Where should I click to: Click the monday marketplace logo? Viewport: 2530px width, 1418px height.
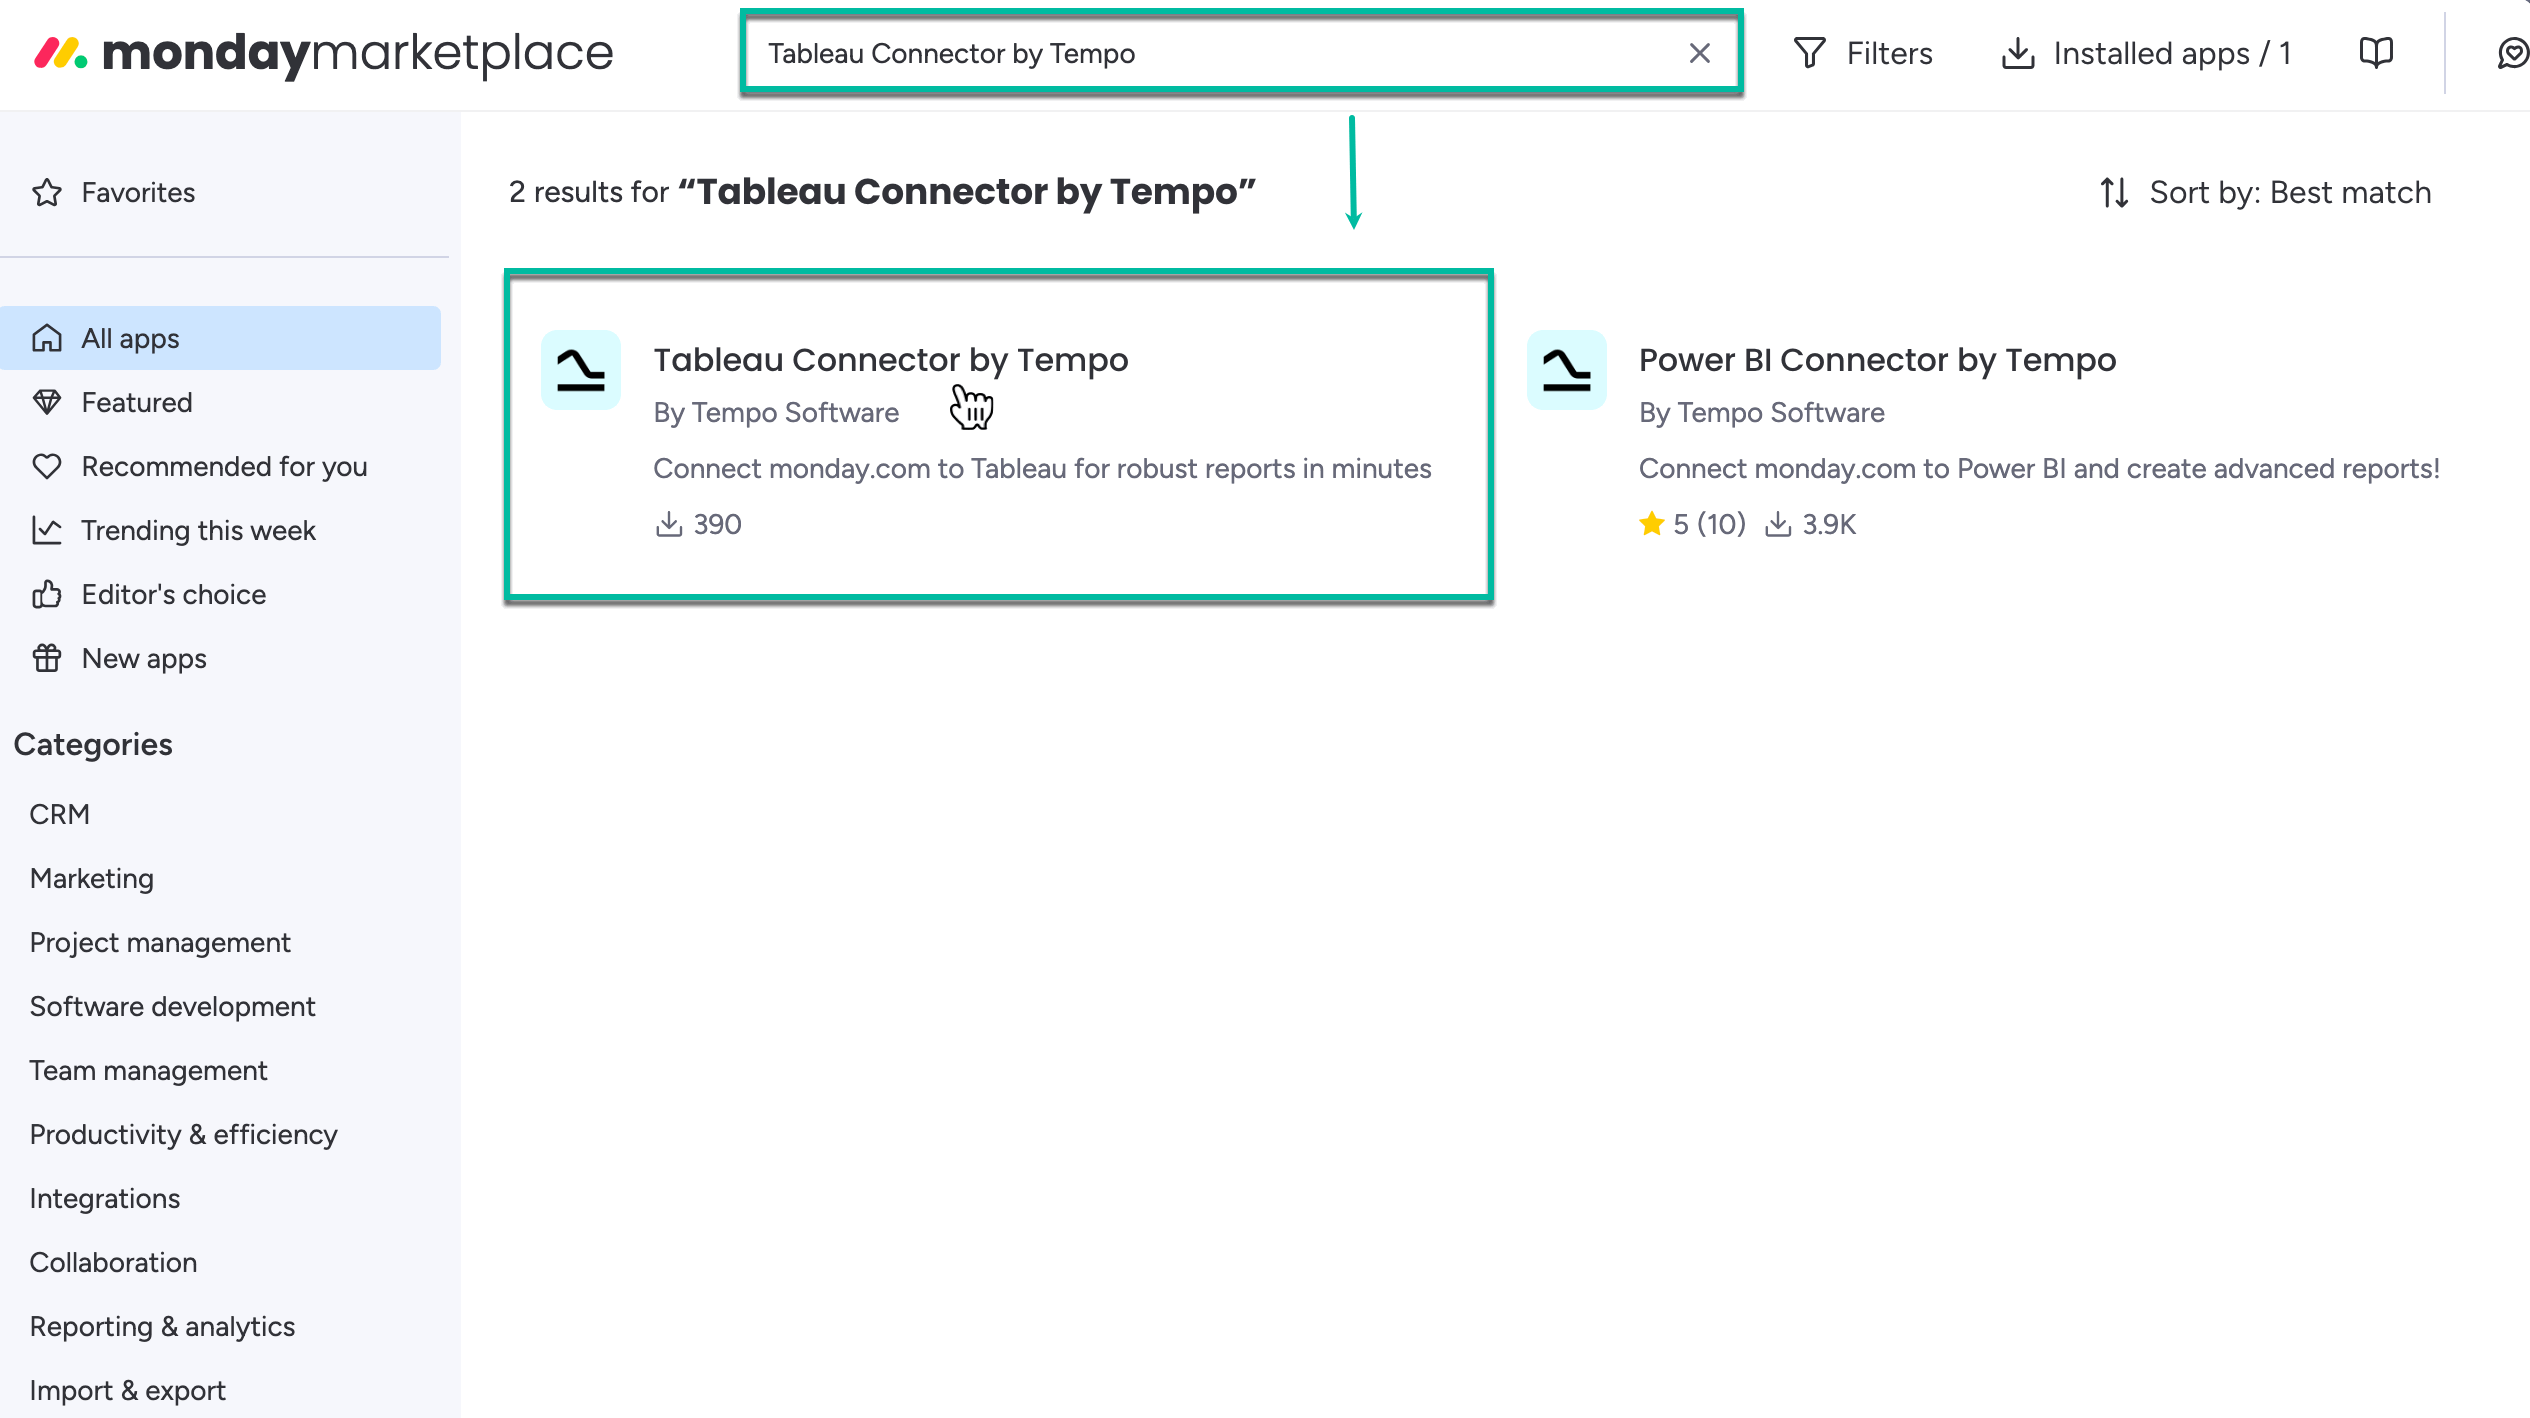click(322, 53)
